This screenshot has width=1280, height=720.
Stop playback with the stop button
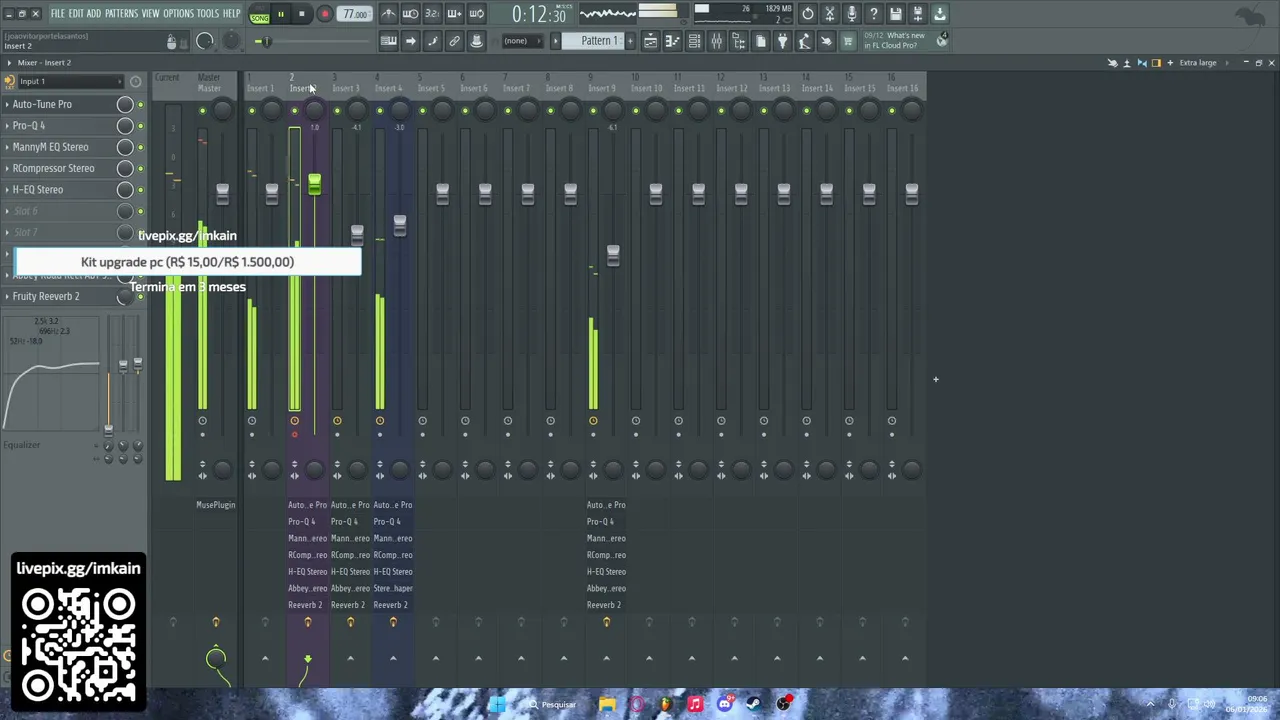tap(301, 14)
